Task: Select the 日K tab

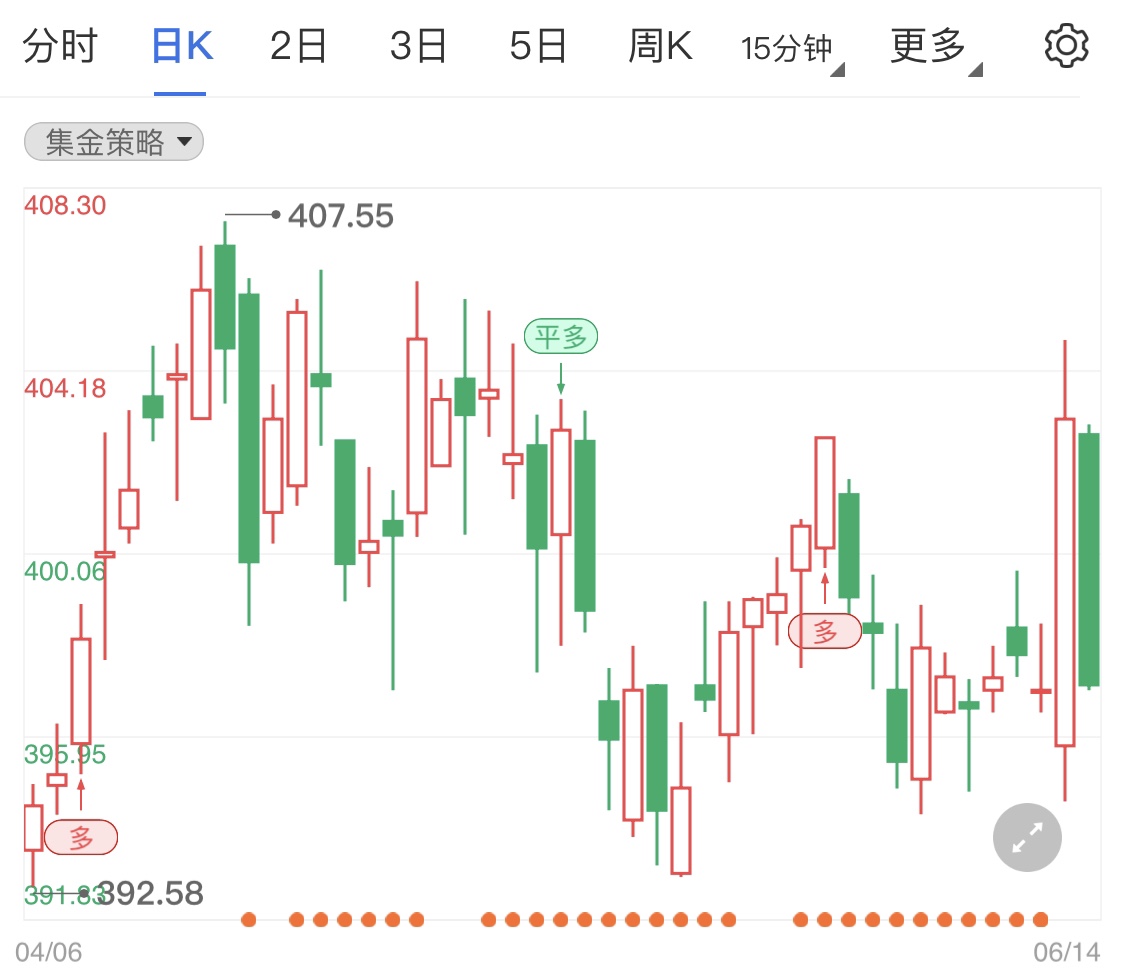Action: [x=181, y=47]
